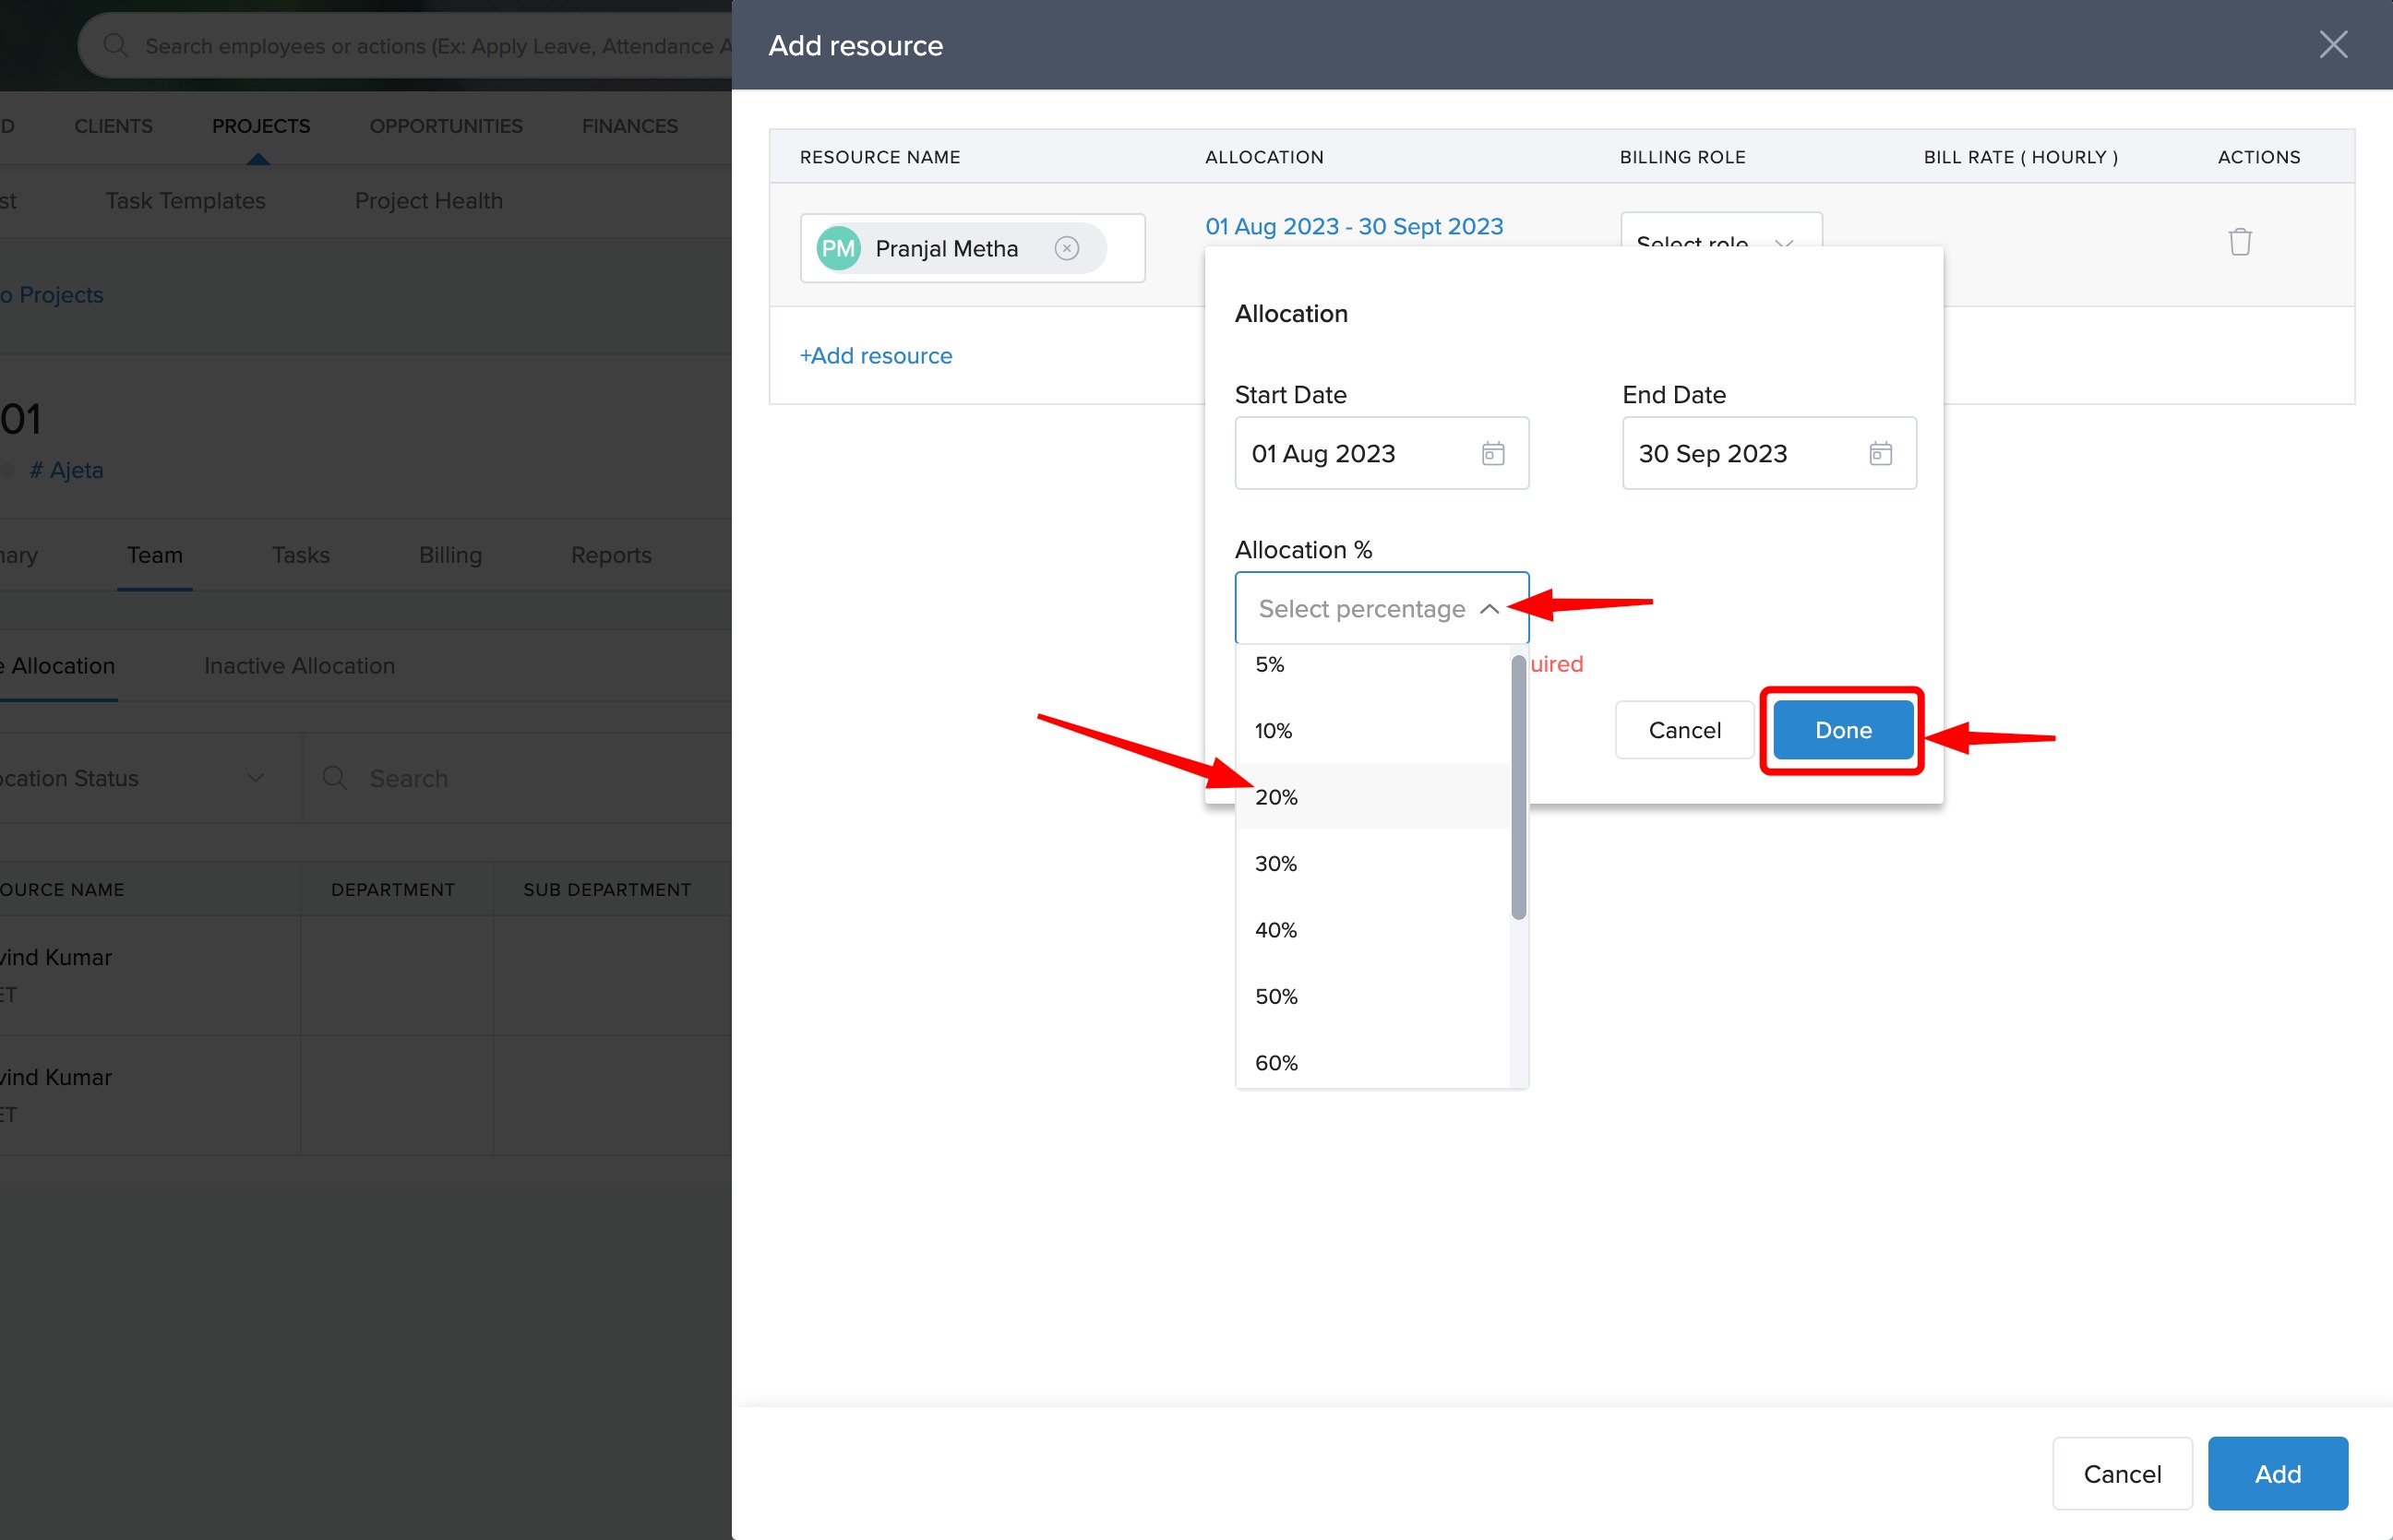Choose 10% allocation
The height and width of the screenshot is (1540, 2393).
pyautogui.click(x=1372, y=731)
